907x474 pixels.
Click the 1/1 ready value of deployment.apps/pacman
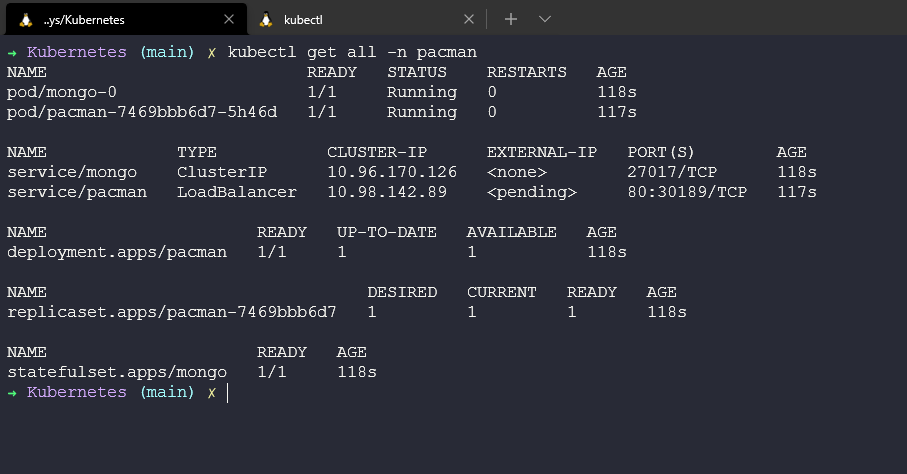click(x=272, y=252)
